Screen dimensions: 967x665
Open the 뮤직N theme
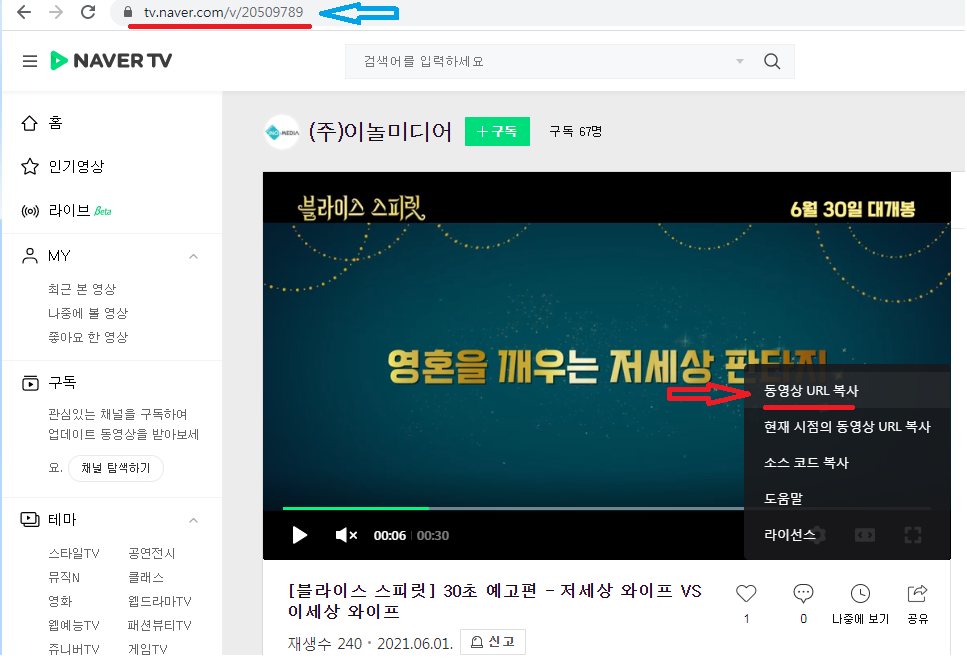(64, 578)
